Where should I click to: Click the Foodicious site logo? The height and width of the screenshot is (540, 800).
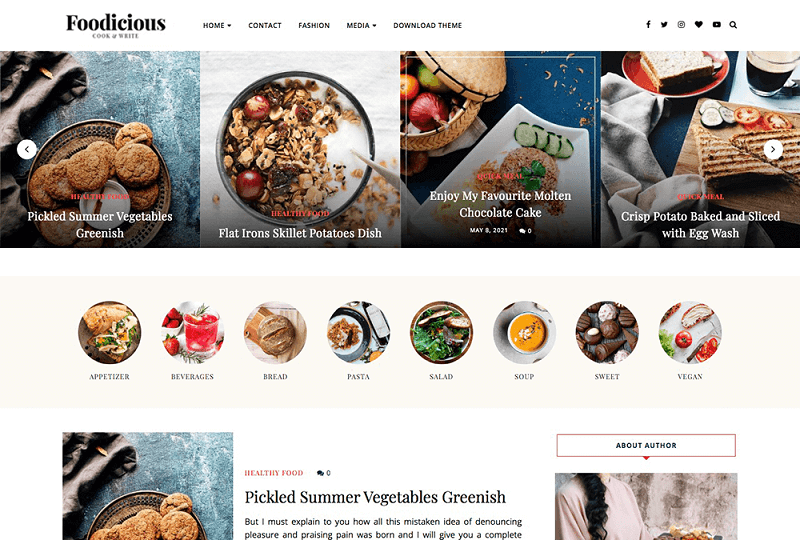click(116, 26)
